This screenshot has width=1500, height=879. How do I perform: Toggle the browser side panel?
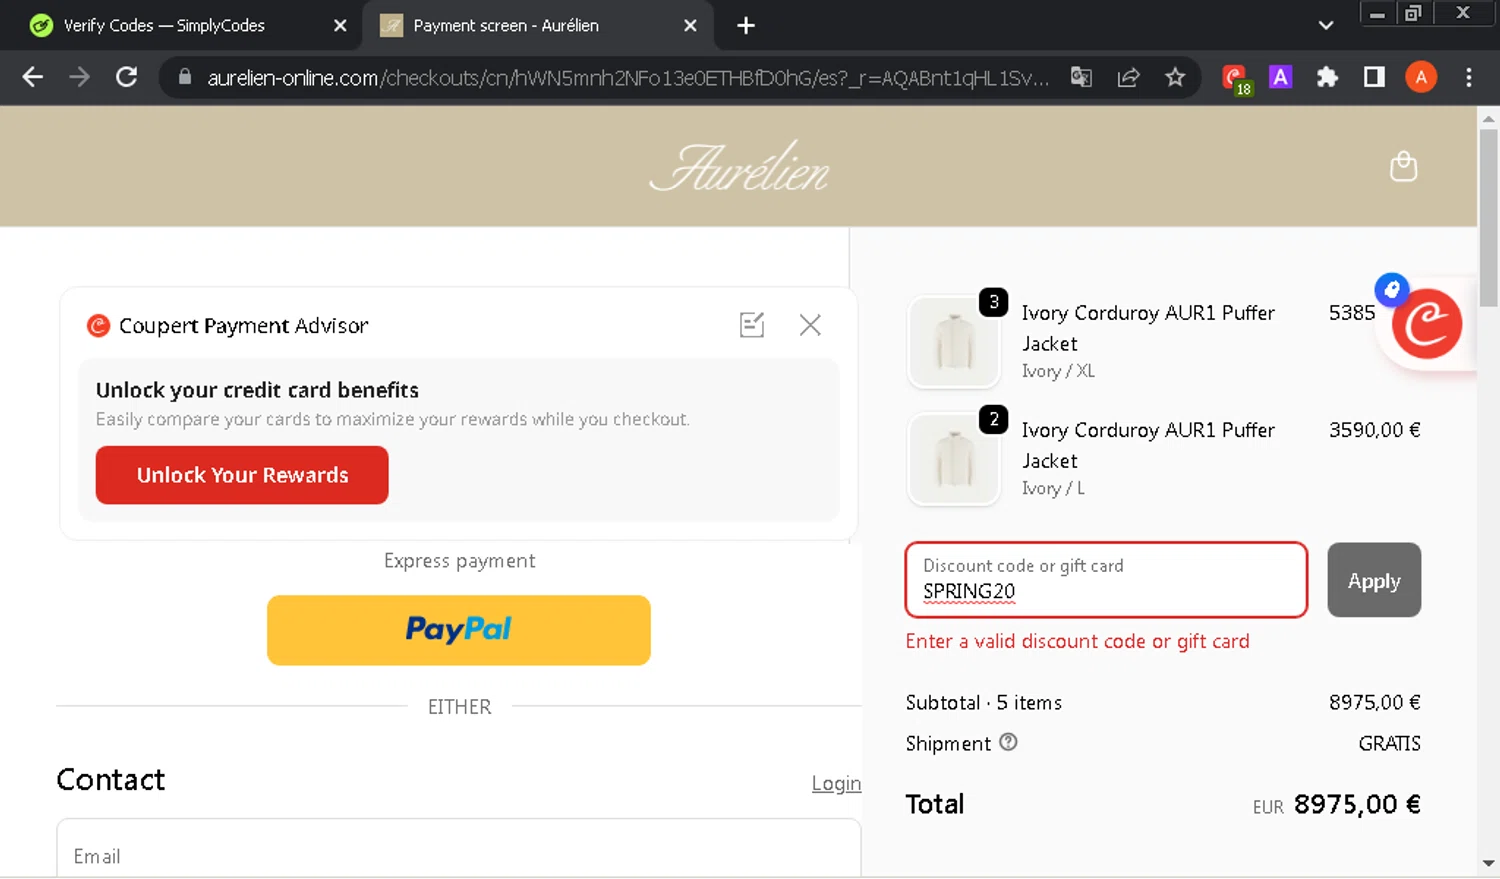pos(1374,77)
